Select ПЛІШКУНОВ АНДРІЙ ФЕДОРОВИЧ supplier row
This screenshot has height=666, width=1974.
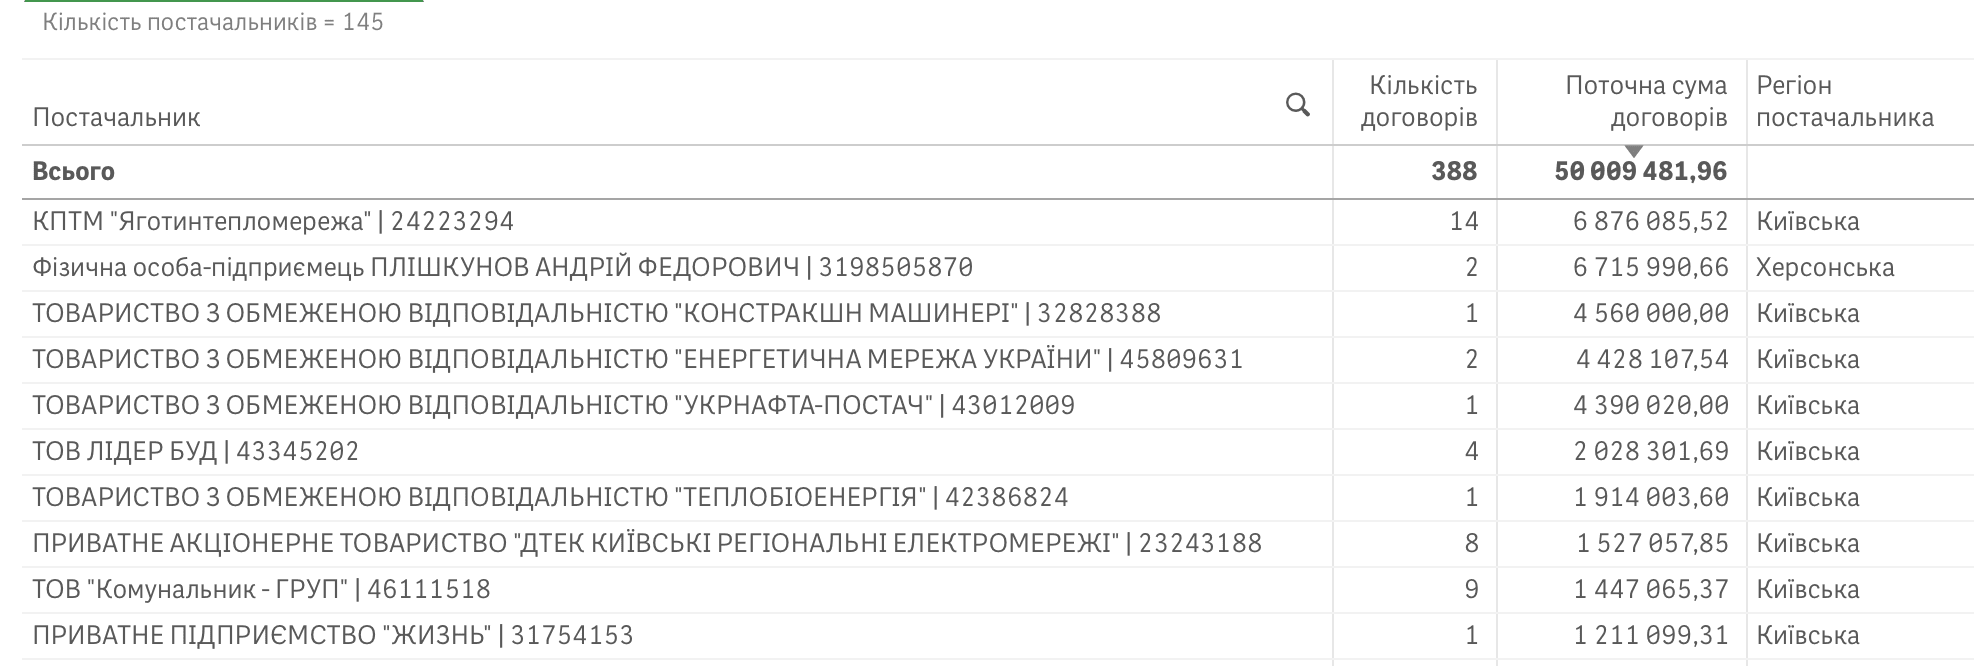pos(502,267)
